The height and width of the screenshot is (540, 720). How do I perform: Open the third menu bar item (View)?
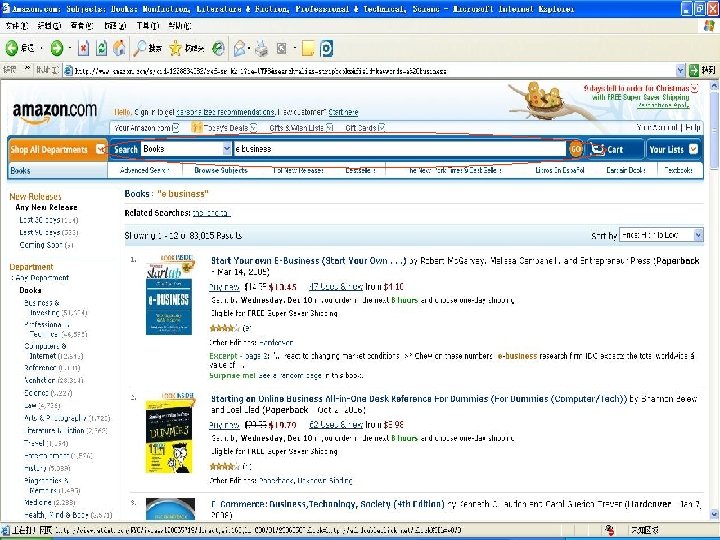coord(81,26)
